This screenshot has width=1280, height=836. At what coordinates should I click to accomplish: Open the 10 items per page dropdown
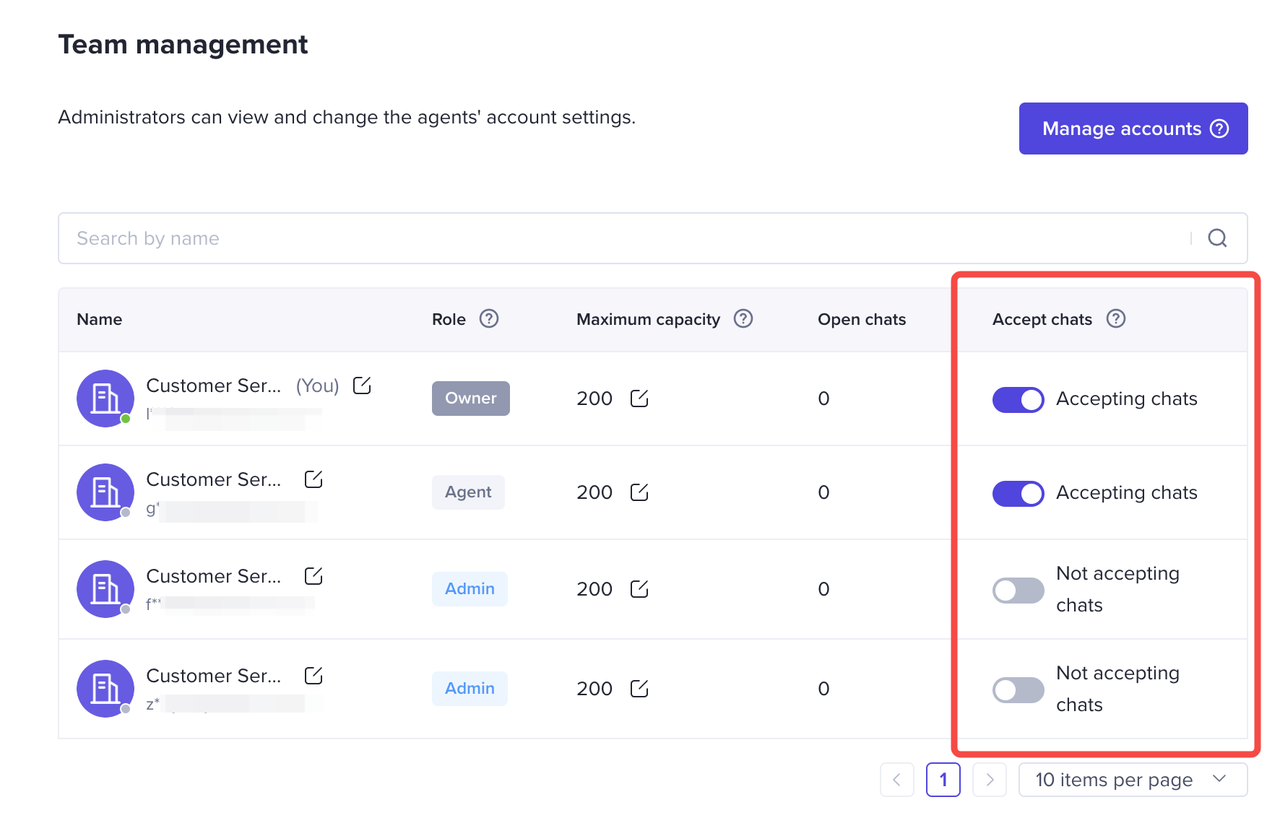(x=1132, y=780)
